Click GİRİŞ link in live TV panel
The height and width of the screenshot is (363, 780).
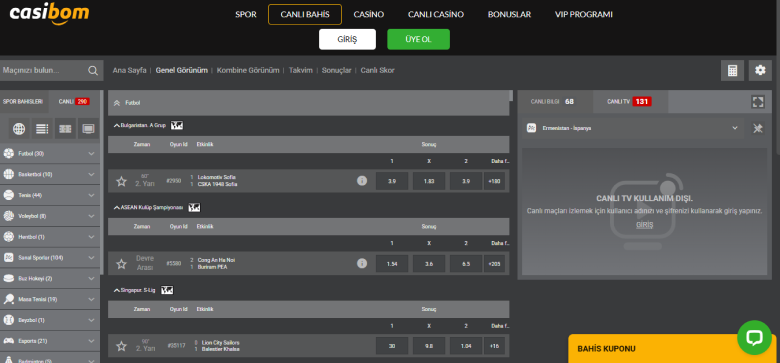click(x=644, y=225)
